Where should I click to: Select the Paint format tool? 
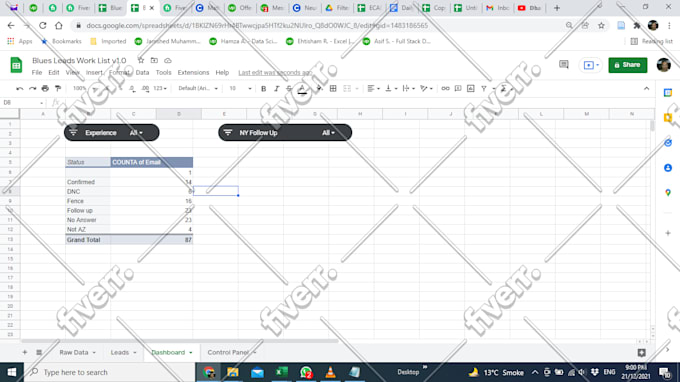[x=58, y=88]
